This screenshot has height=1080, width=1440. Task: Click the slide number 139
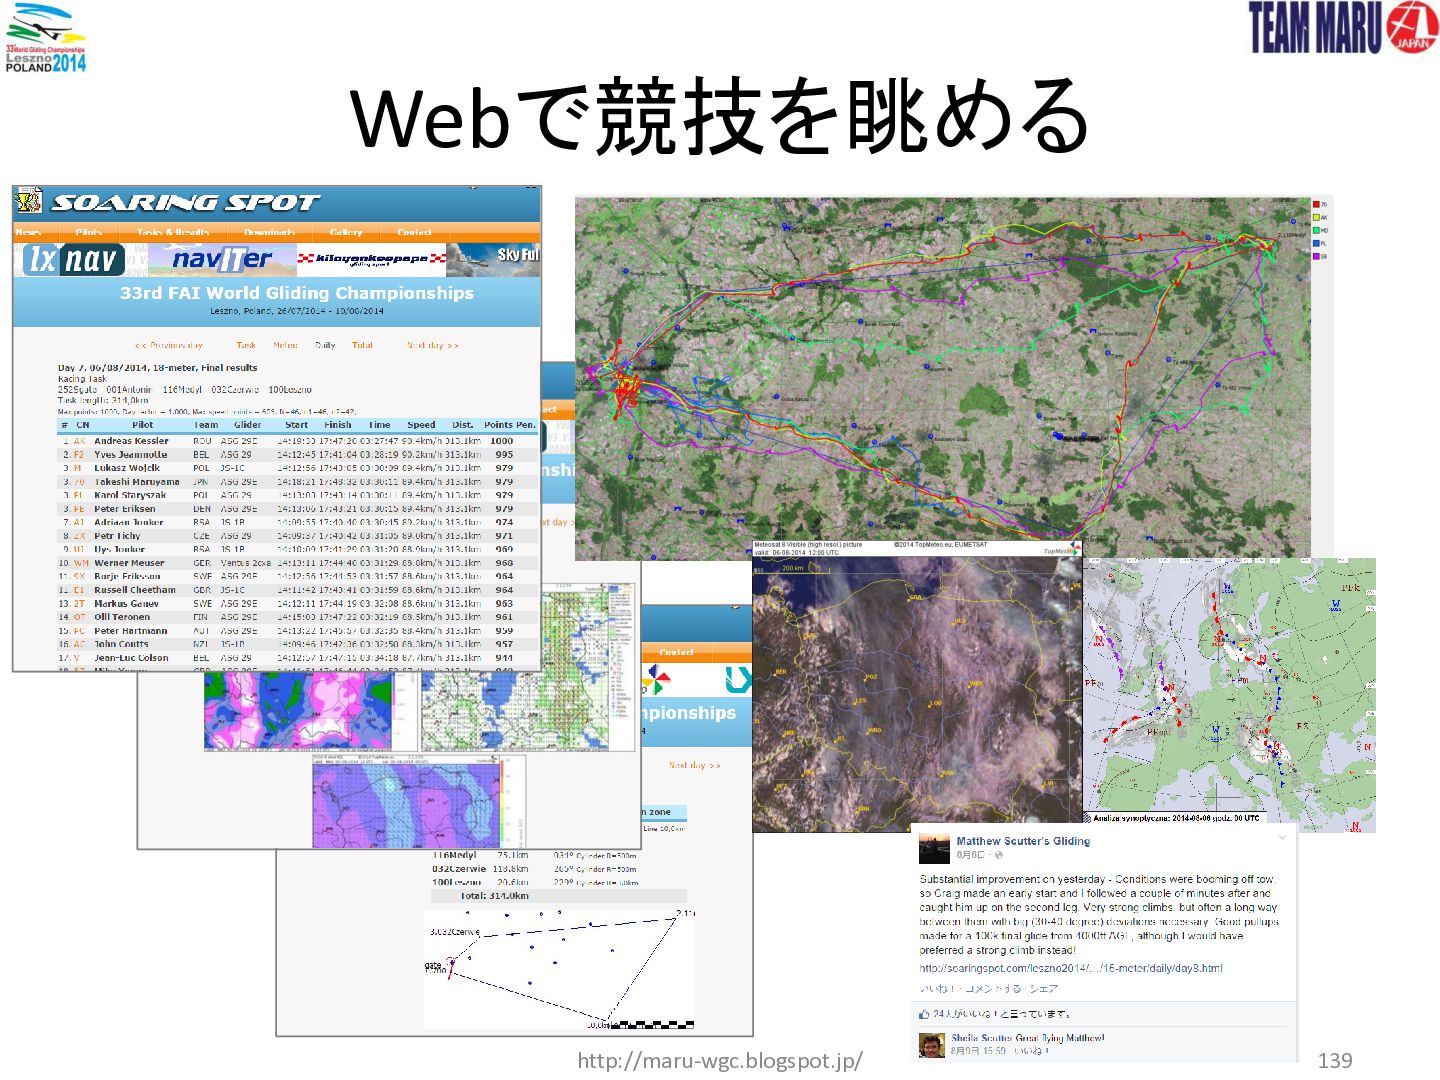click(1335, 1060)
